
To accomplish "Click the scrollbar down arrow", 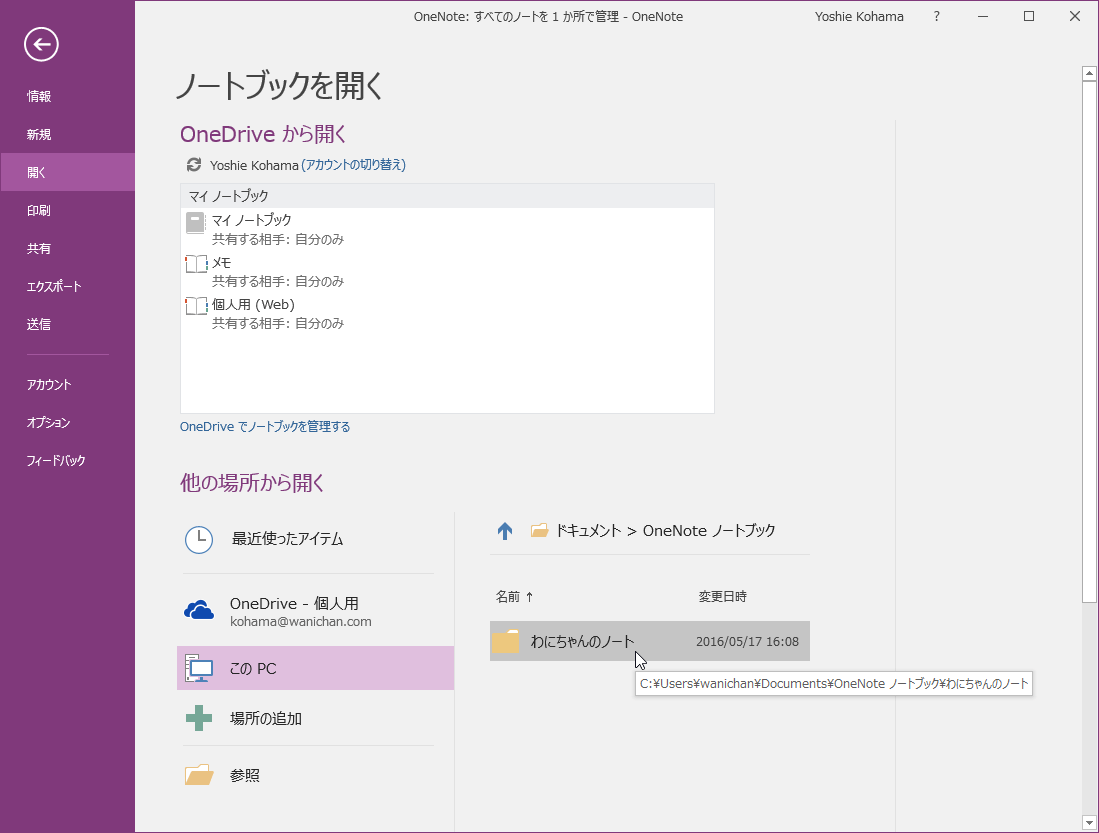I will point(1089,823).
